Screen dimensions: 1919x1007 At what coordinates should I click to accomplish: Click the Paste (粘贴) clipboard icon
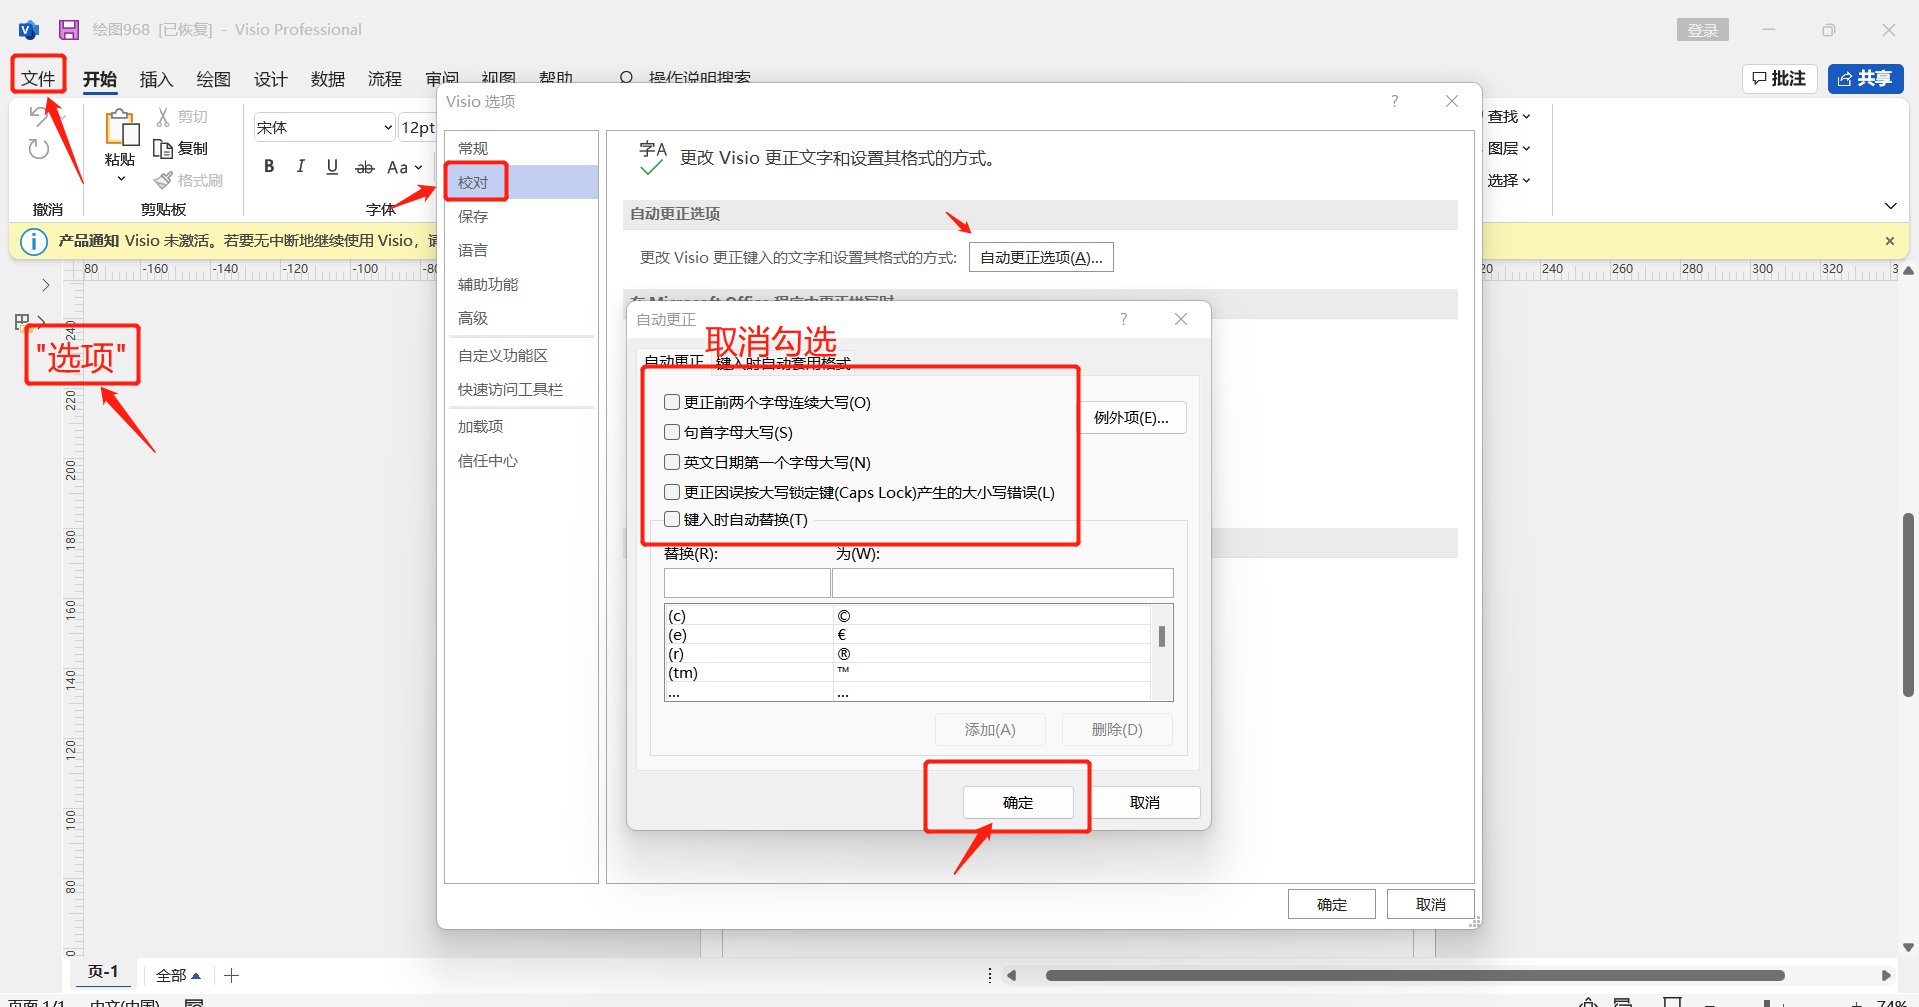(x=121, y=128)
